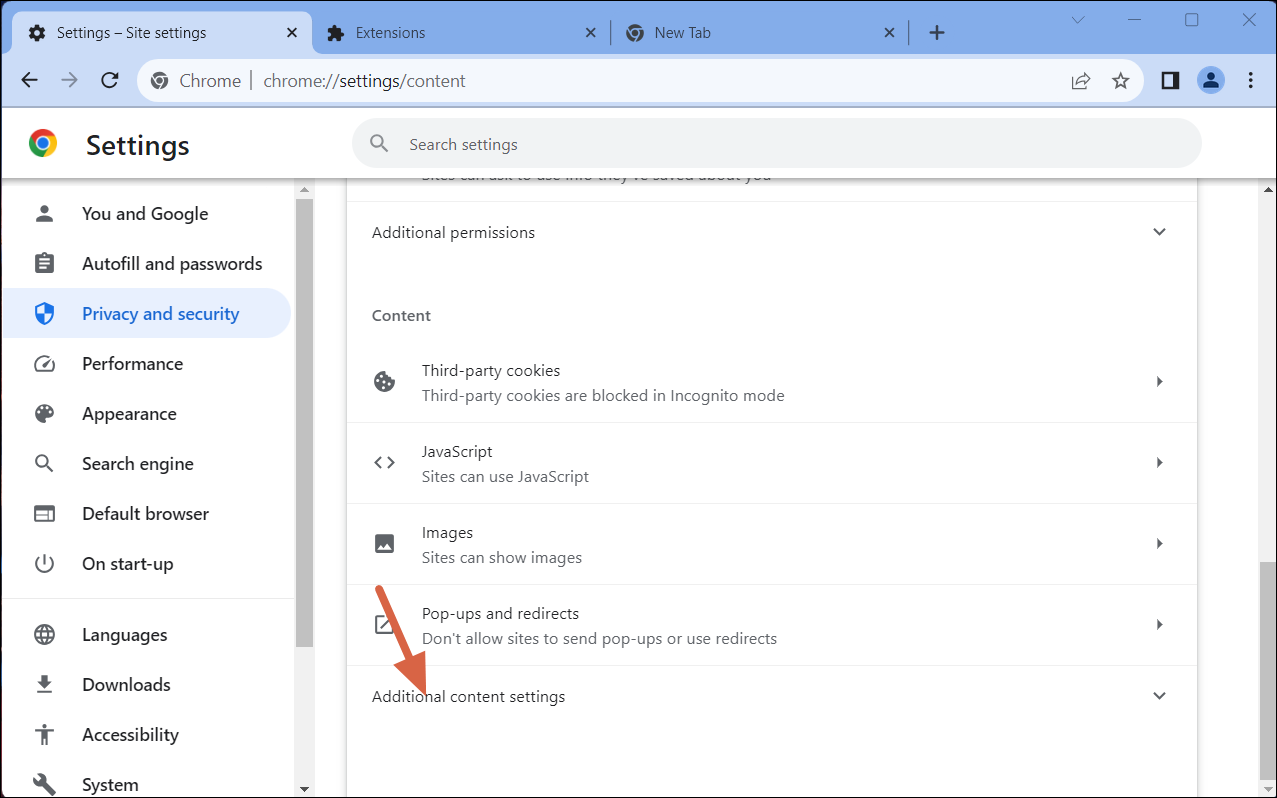Select the Appearance palette icon
Image resolution: width=1277 pixels, height=798 pixels.
pyautogui.click(x=44, y=413)
